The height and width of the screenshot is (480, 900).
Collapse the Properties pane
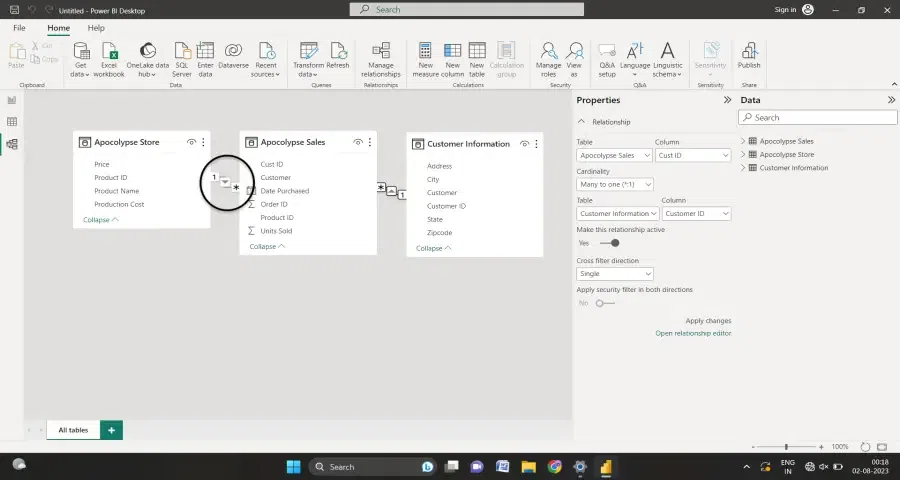727,100
